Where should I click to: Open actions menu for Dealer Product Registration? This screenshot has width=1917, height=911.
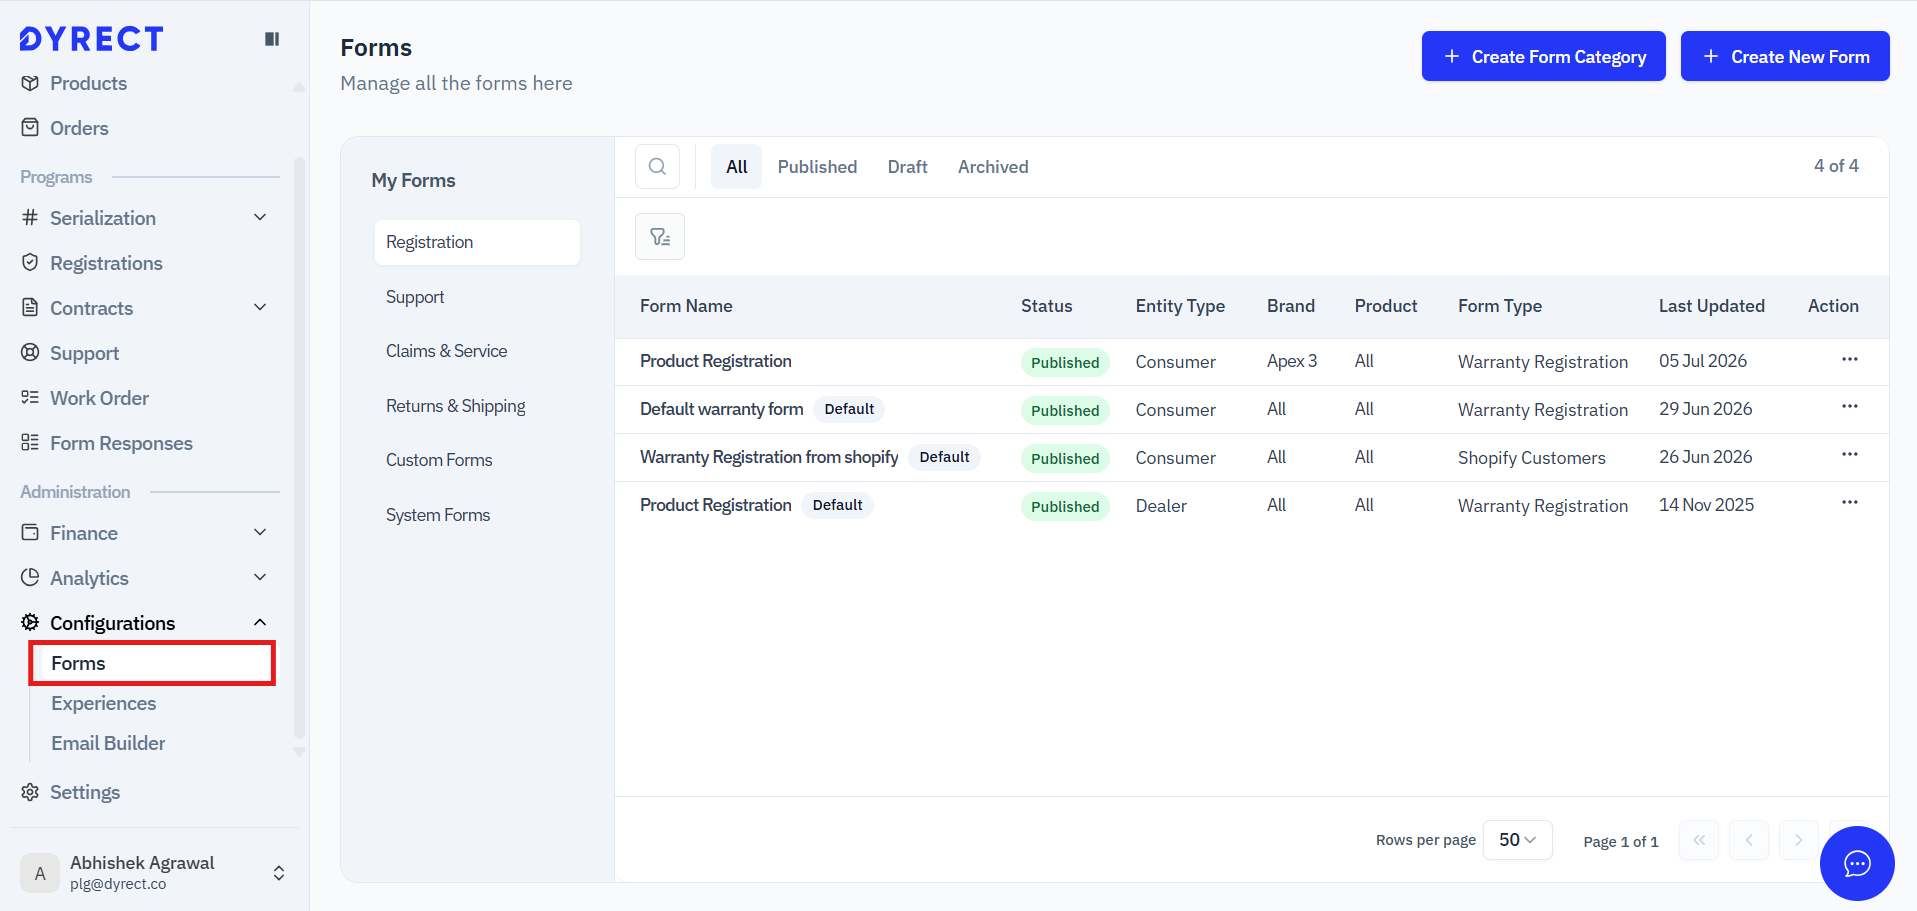coord(1850,502)
